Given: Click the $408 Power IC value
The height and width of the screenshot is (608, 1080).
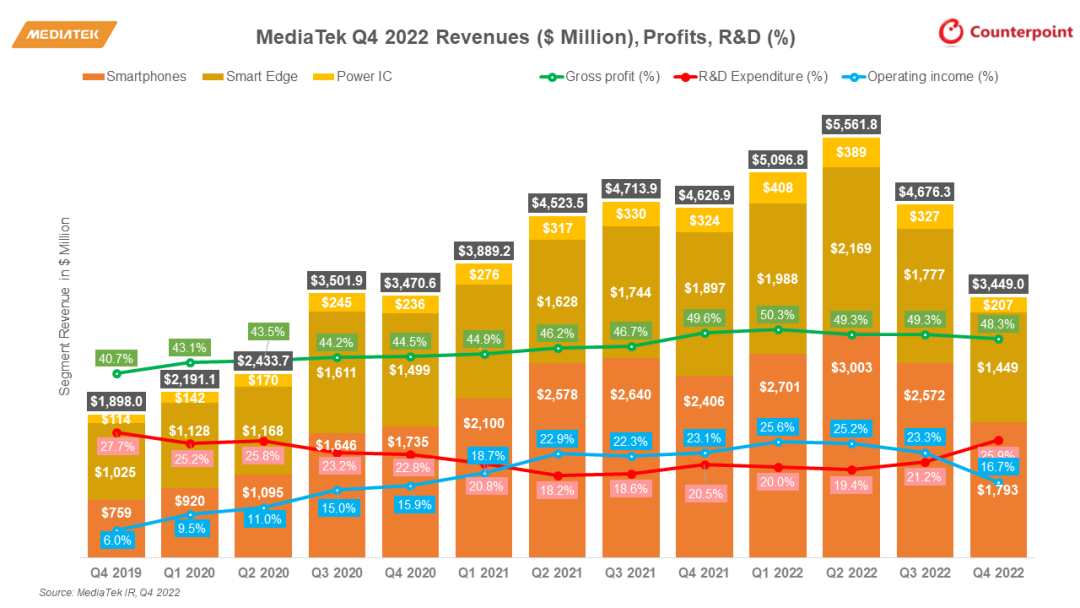Looking at the screenshot, I should (x=778, y=187).
